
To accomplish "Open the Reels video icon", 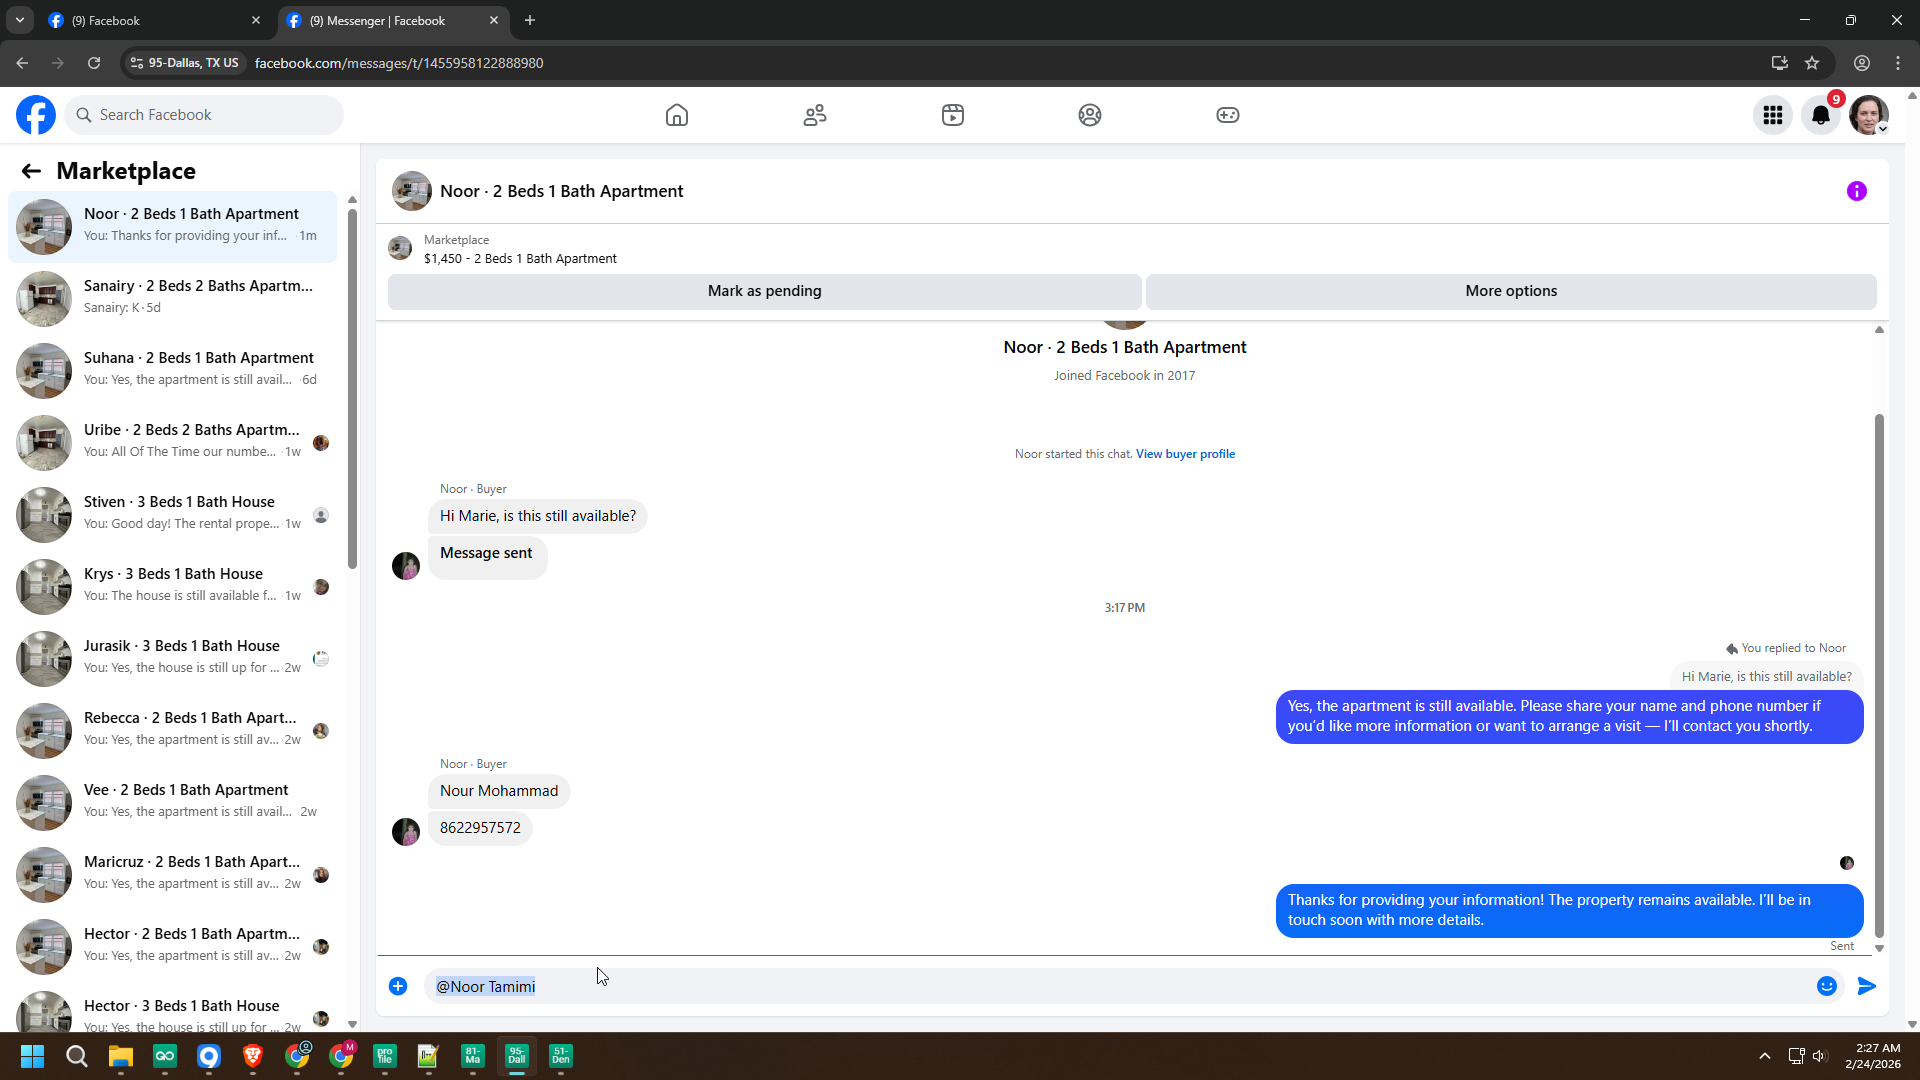I will [x=953, y=115].
